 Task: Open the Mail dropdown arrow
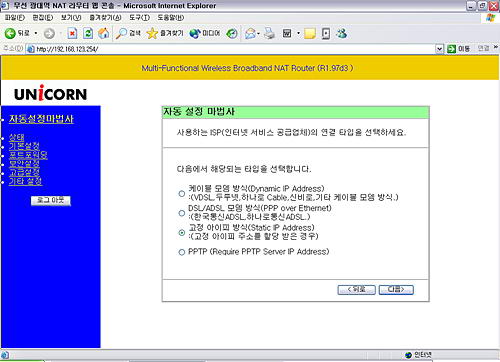258,33
